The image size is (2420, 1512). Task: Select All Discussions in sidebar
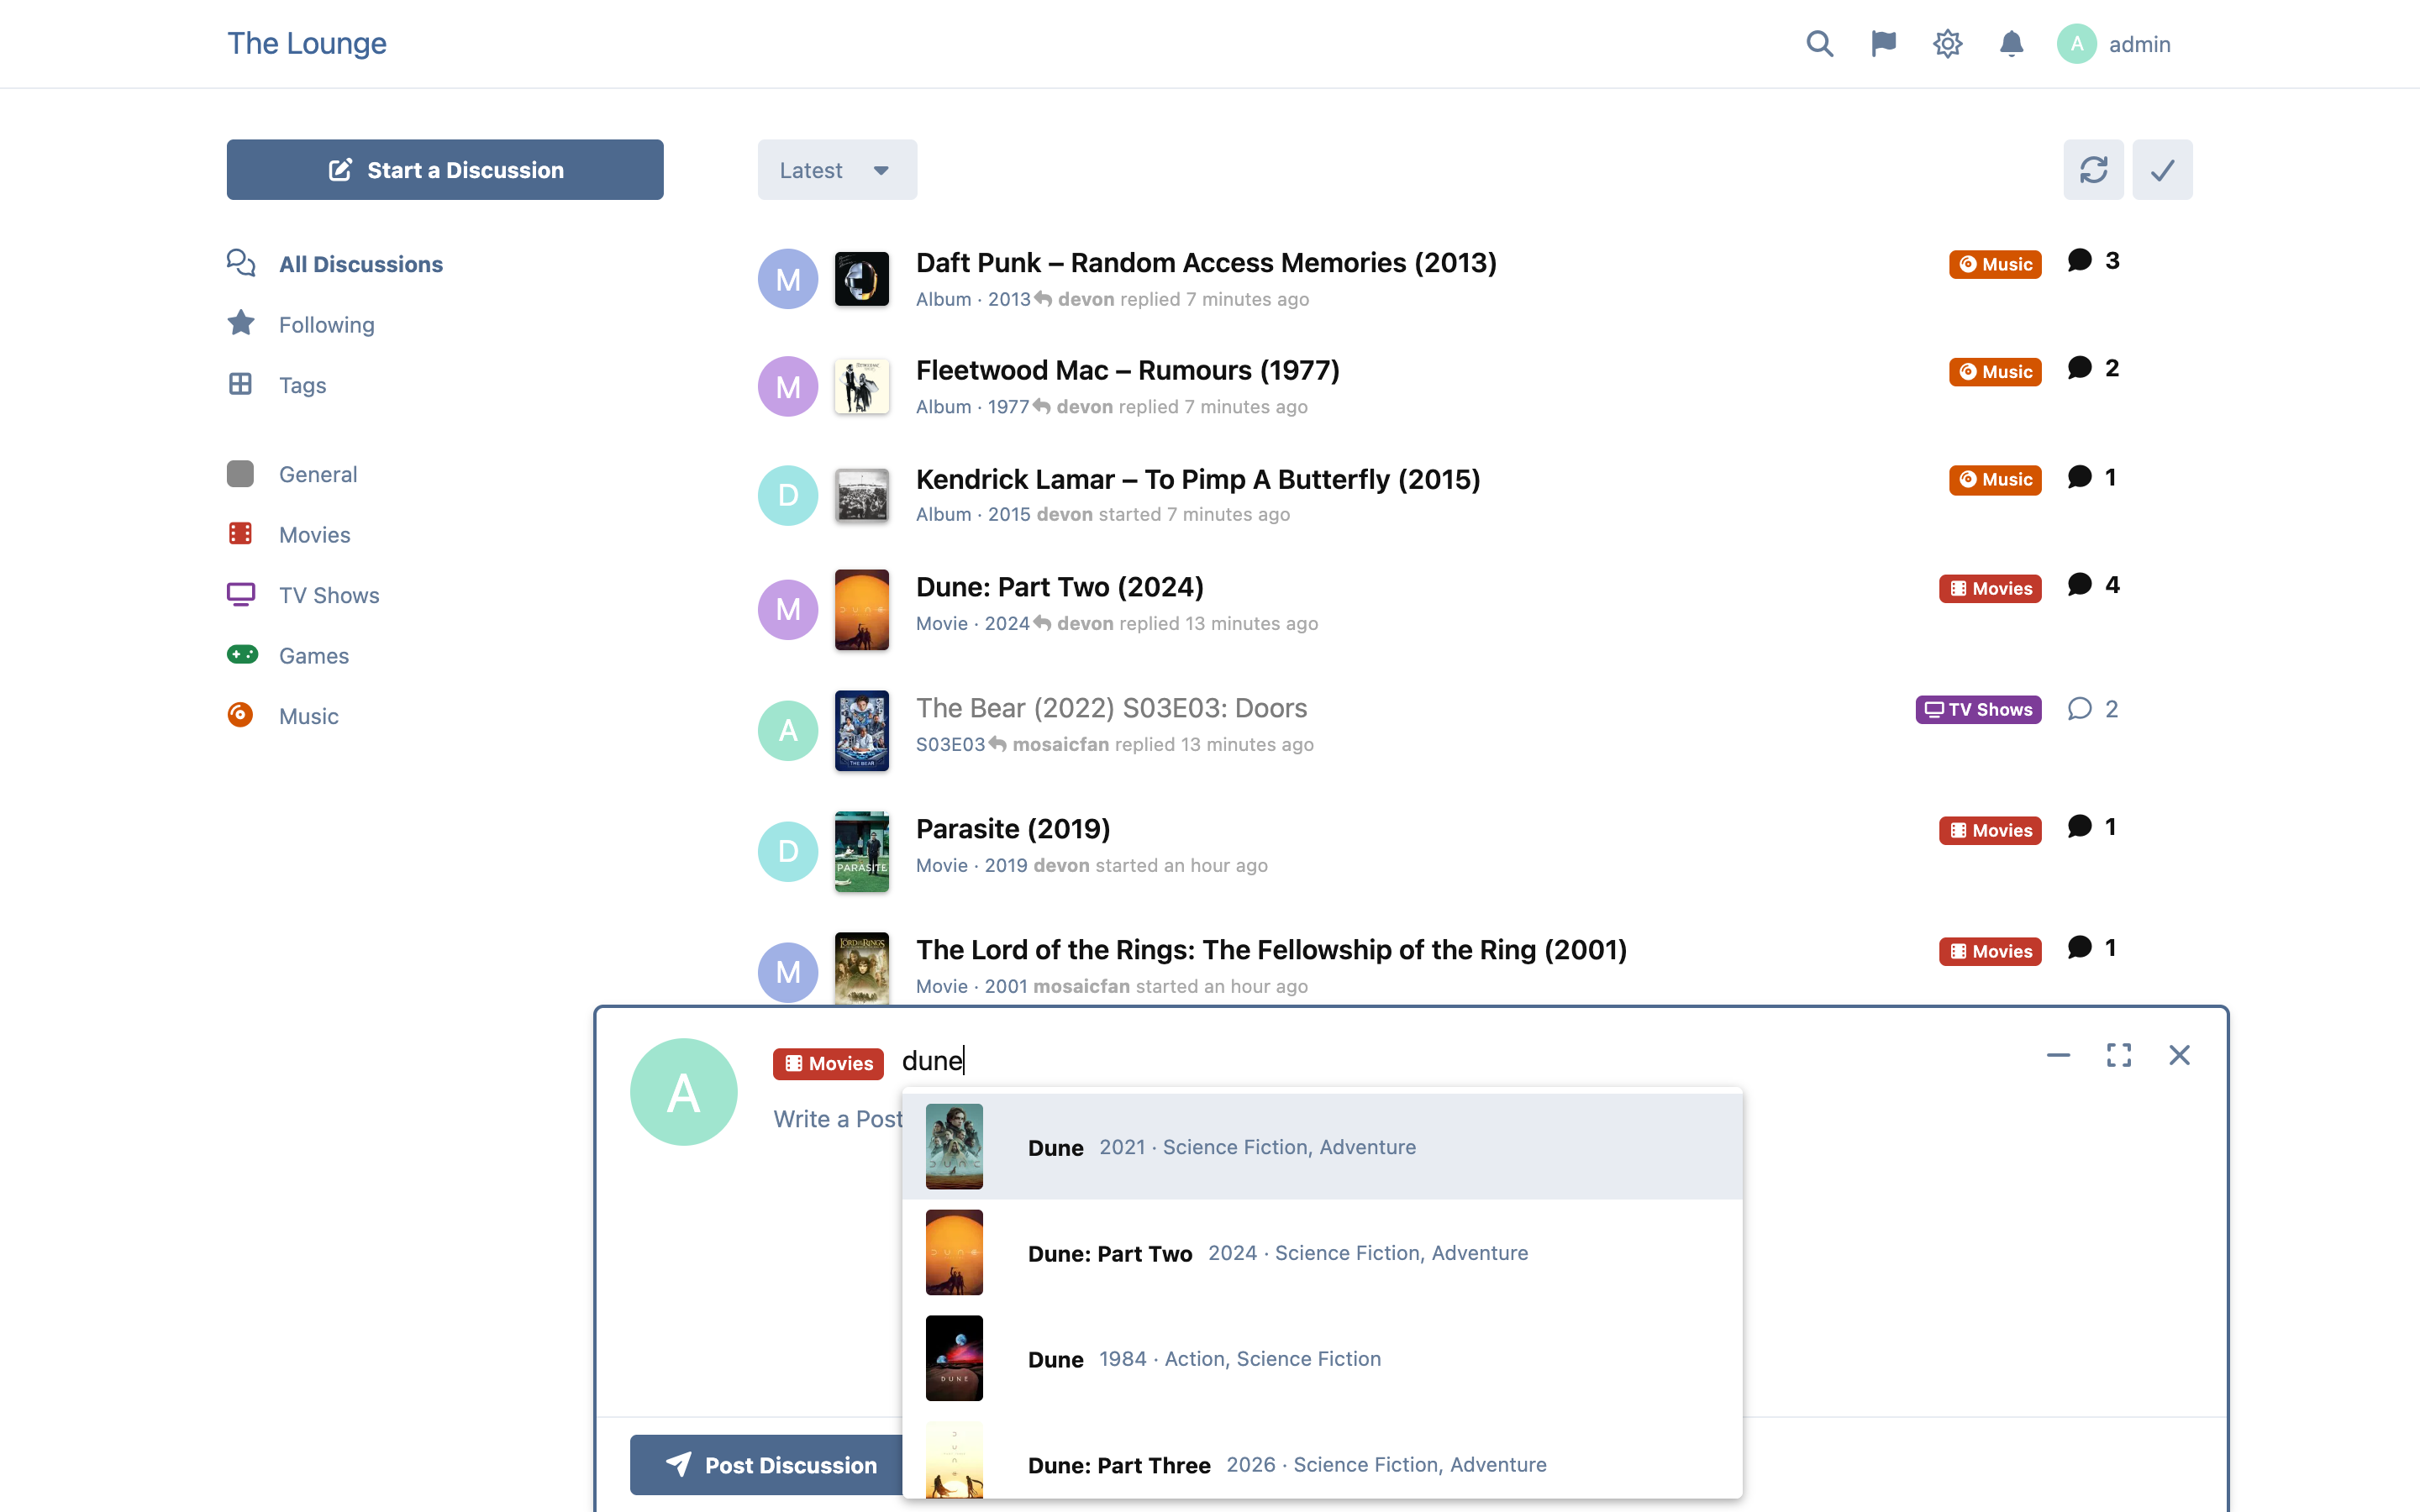[x=335, y=264]
